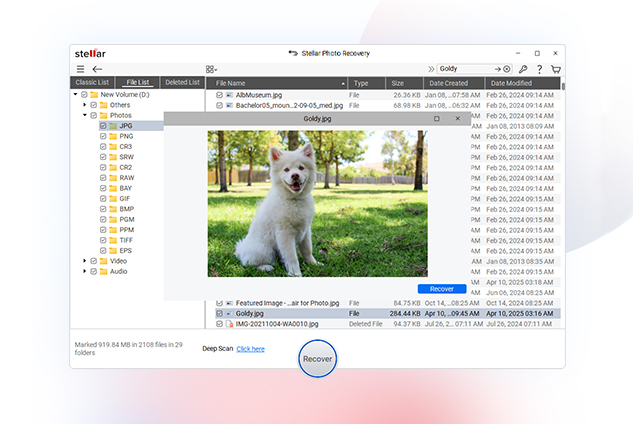Uncheck the AlbMuseum.jpg file checkbox
Viewport: 633px width, 424px height.
pyautogui.click(x=219, y=95)
